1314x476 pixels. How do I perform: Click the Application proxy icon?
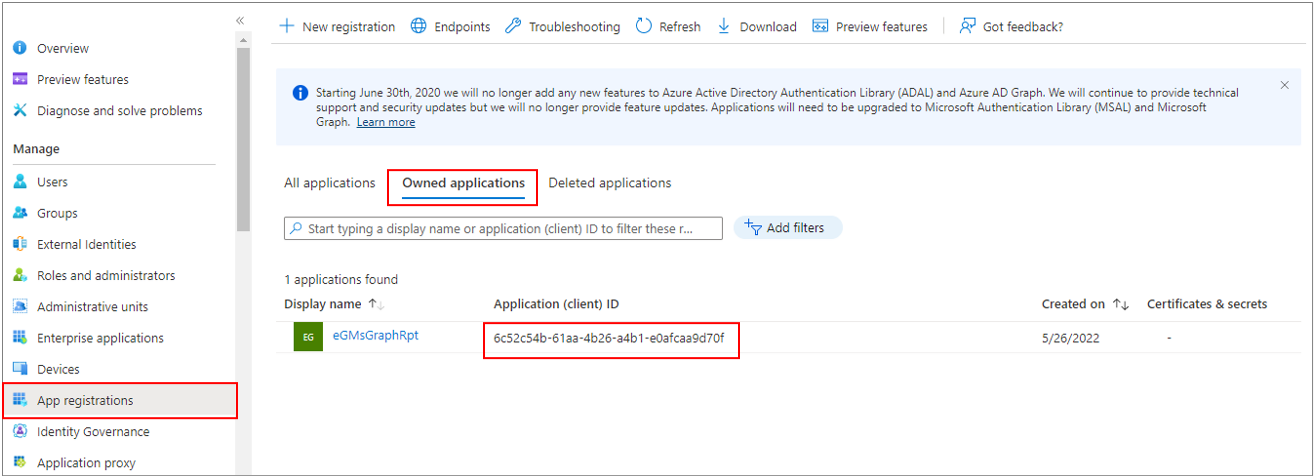(x=20, y=463)
